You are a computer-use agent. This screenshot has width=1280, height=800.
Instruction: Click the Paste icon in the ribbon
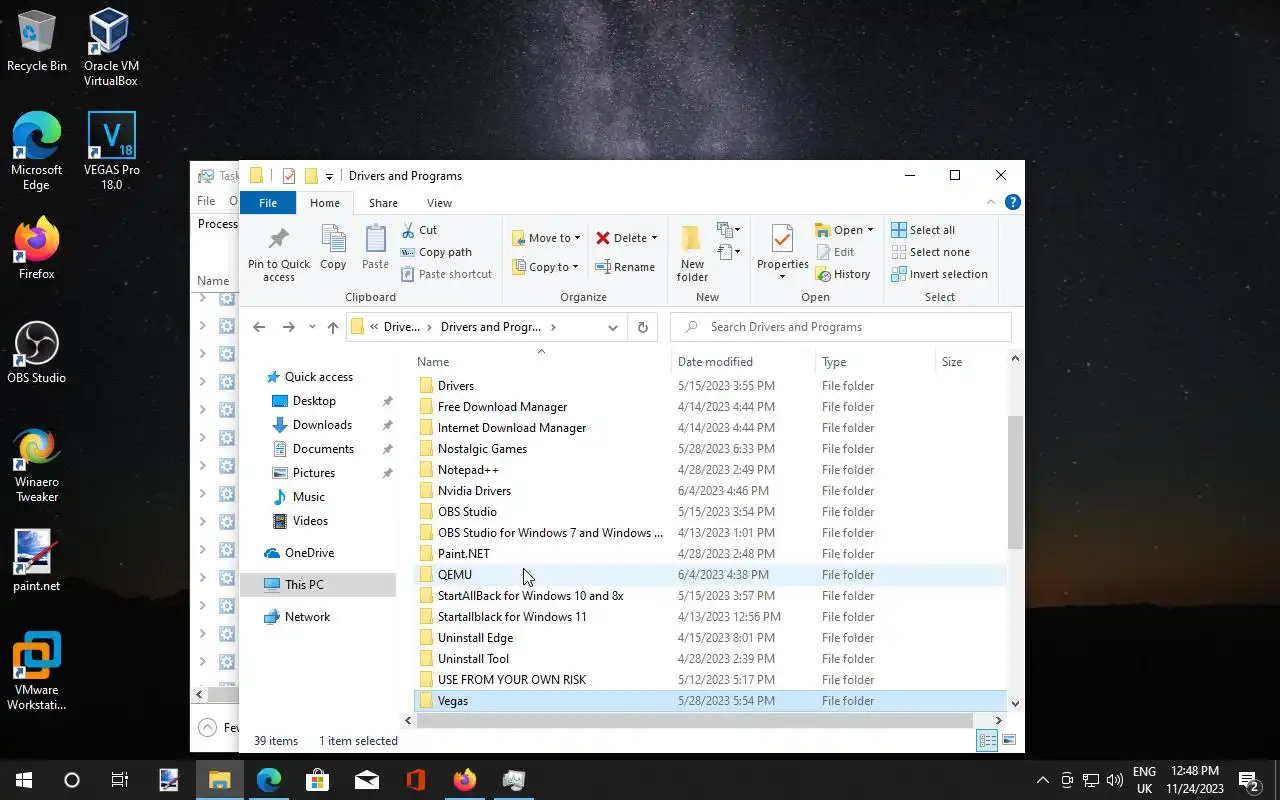pos(375,247)
